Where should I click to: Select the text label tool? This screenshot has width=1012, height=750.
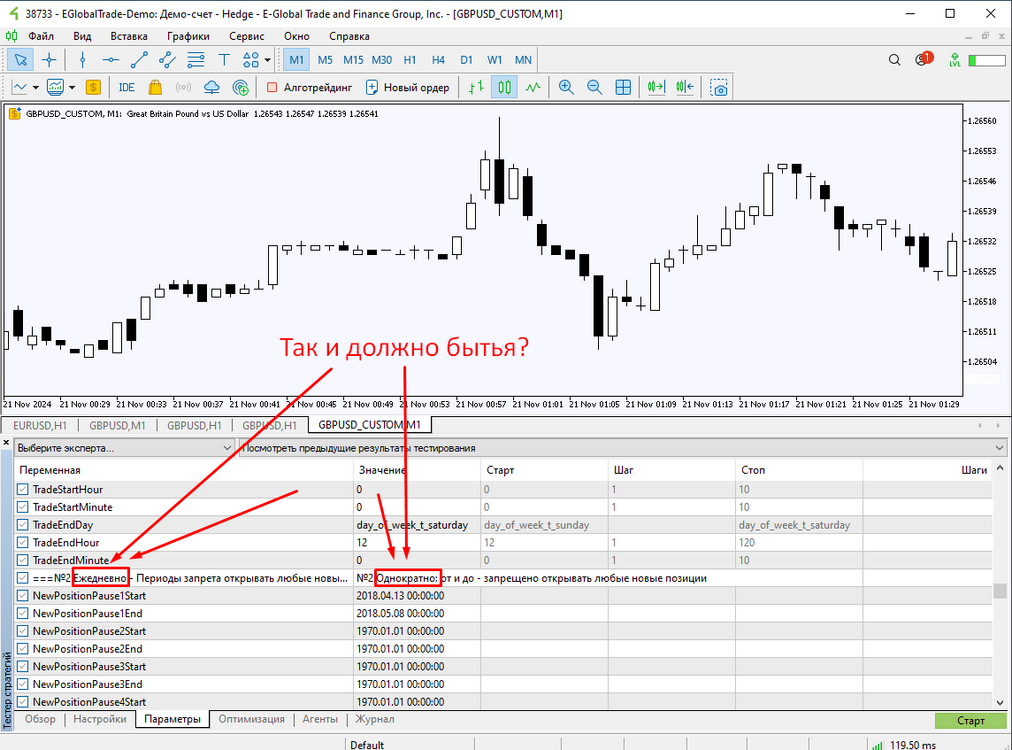(x=224, y=60)
